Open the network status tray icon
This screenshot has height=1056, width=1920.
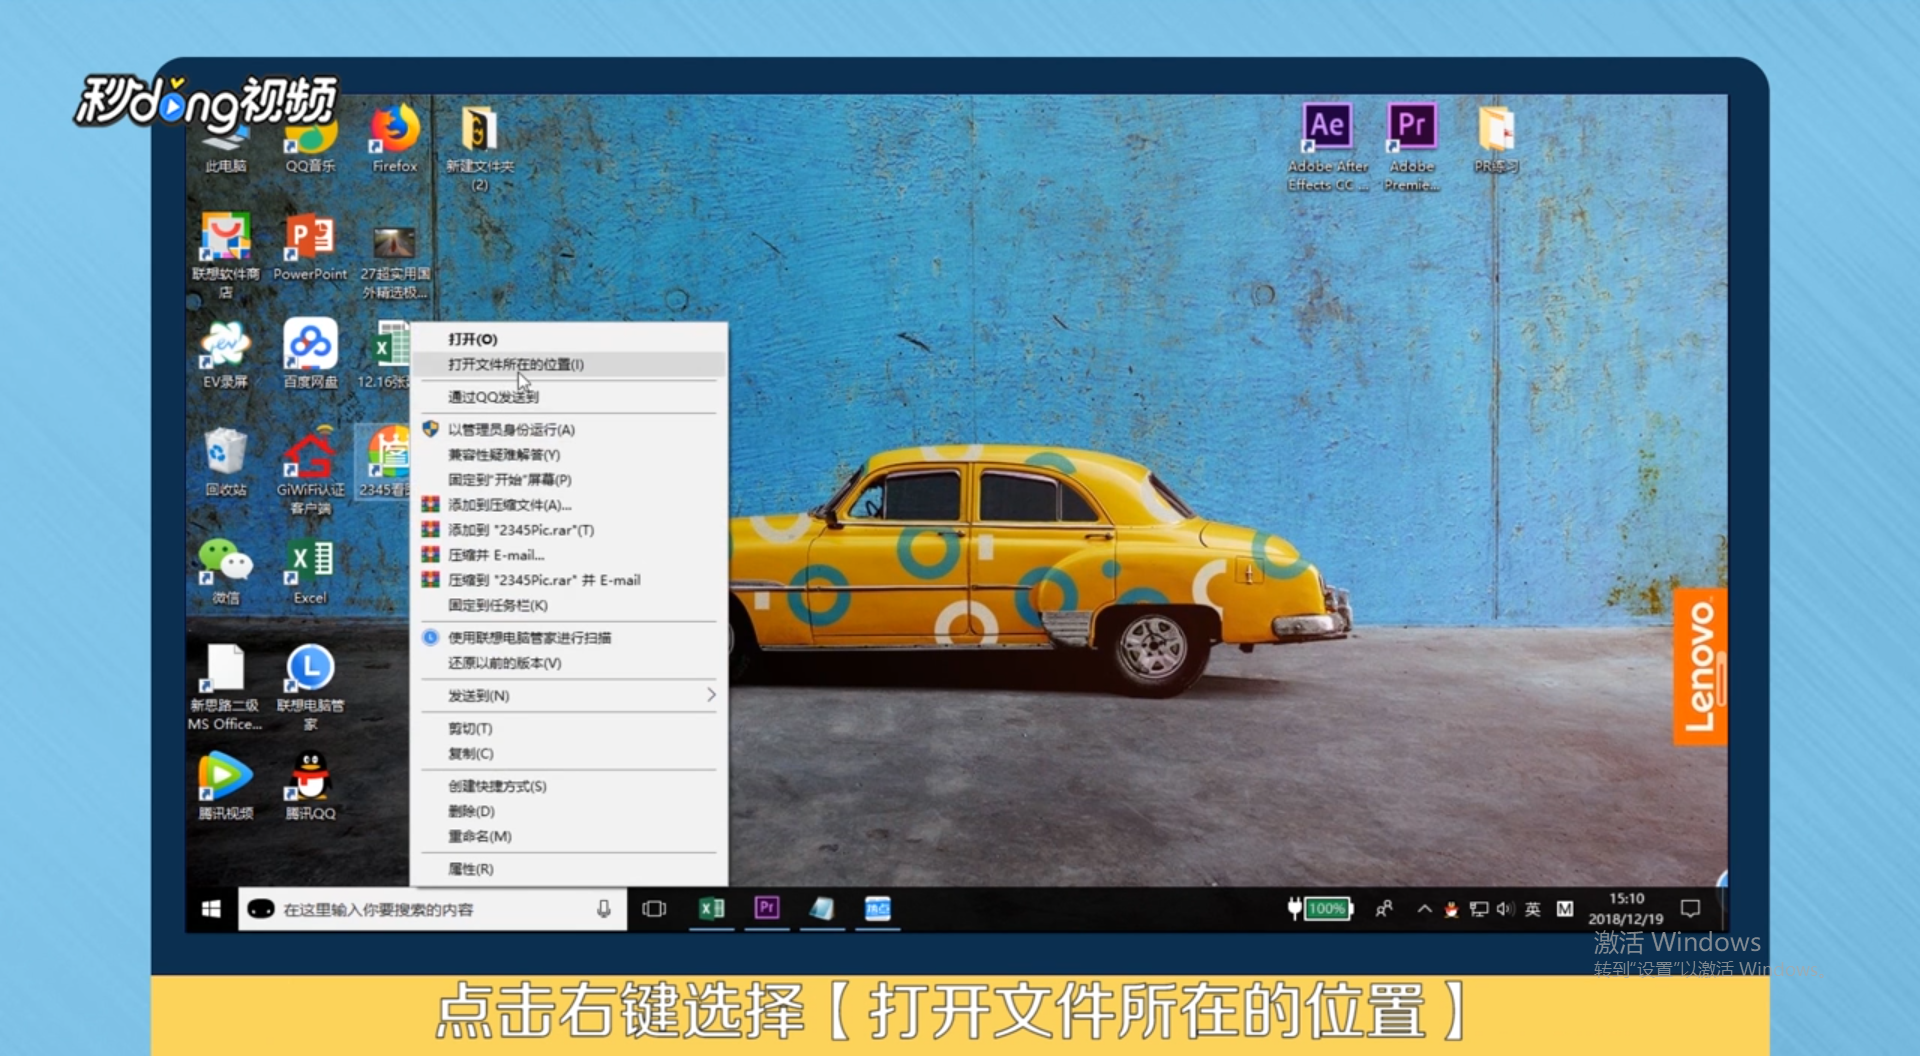pyautogui.click(x=1478, y=909)
